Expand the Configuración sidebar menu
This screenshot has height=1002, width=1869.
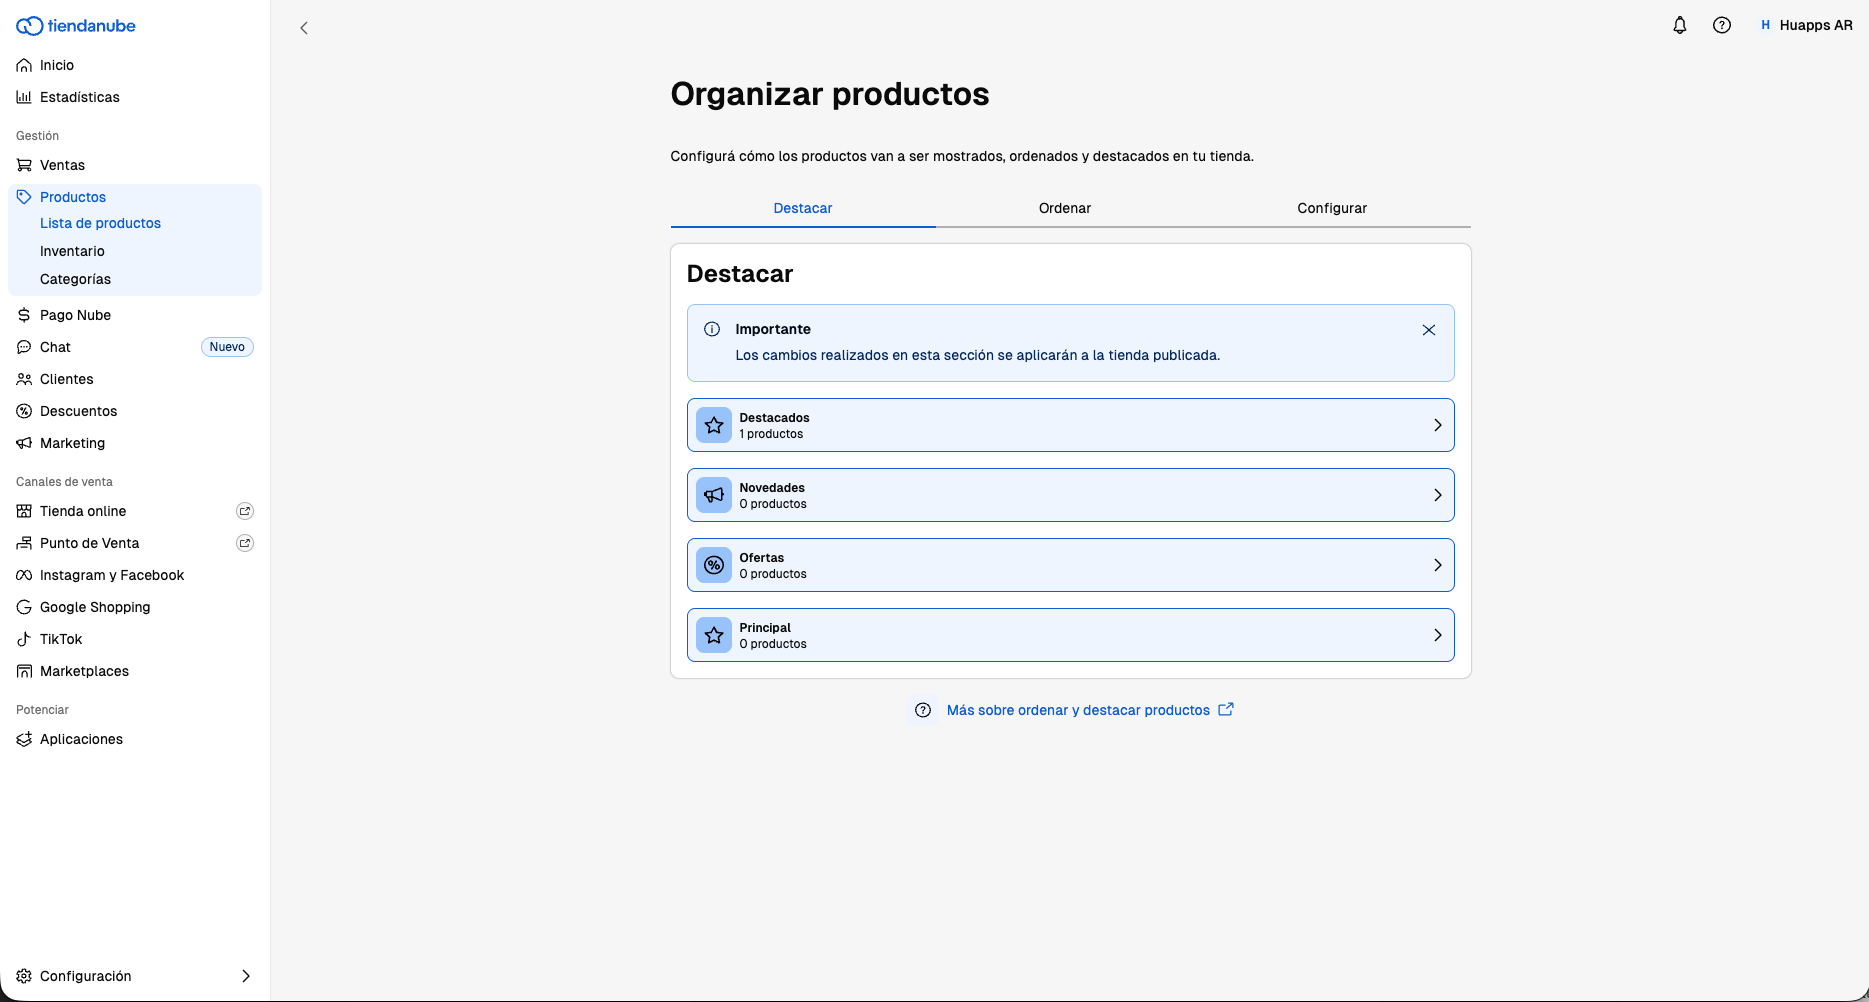(x=135, y=976)
